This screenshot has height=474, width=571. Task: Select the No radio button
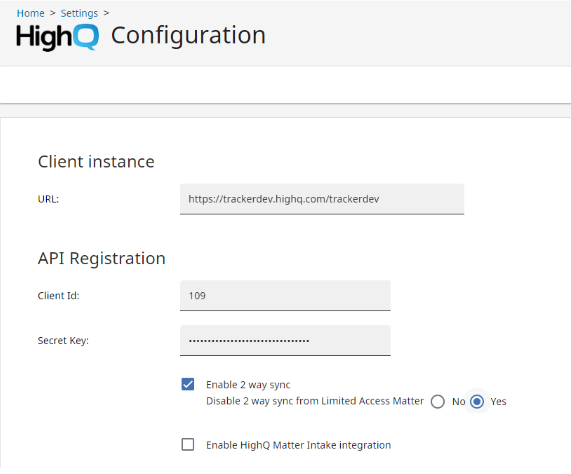(x=437, y=402)
